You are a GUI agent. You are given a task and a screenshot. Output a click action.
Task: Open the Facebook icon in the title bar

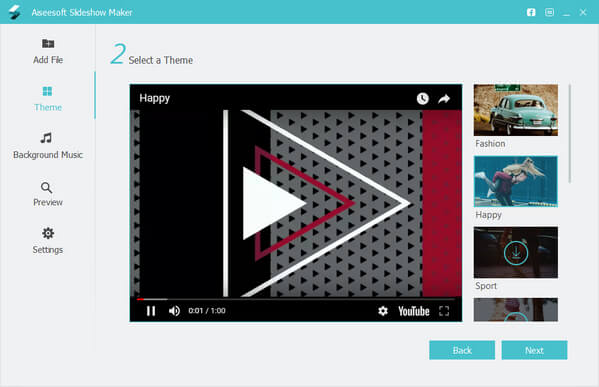pos(531,12)
